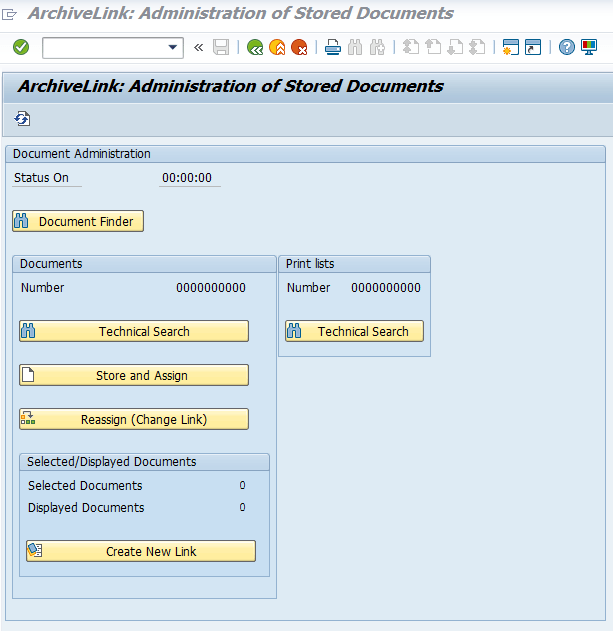
Task: Click the Customize Local Layout monitor icon
Action: click(x=589, y=47)
